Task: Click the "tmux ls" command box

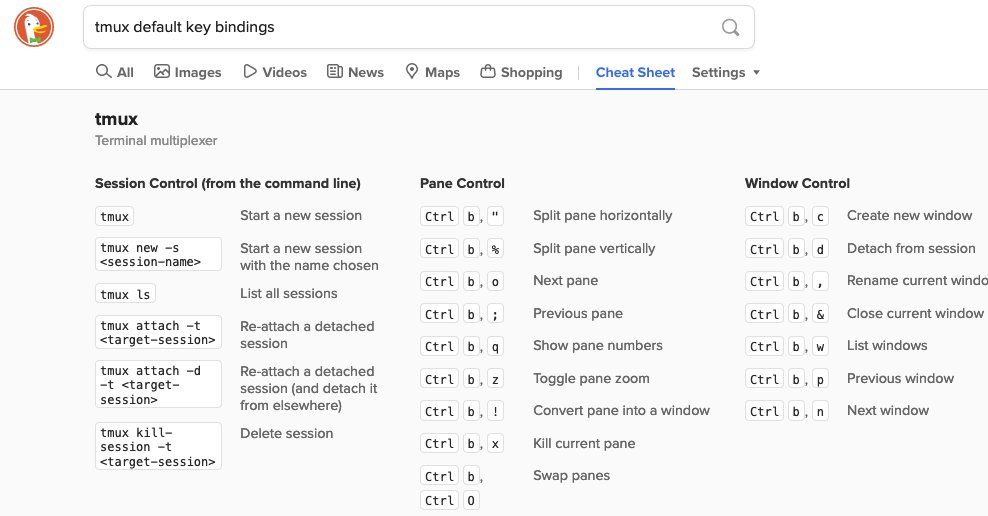Action: [x=125, y=294]
